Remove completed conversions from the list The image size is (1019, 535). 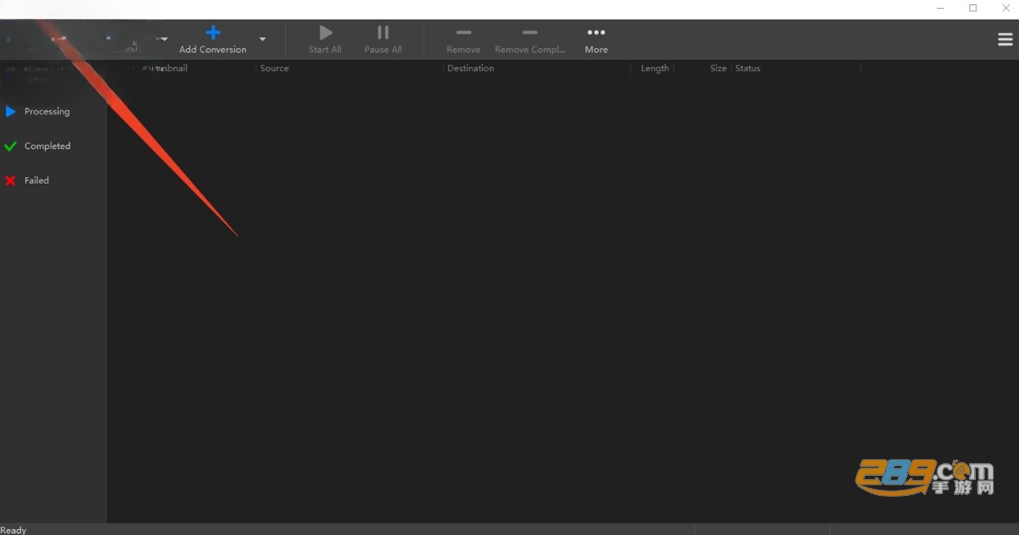tap(530, 39)
